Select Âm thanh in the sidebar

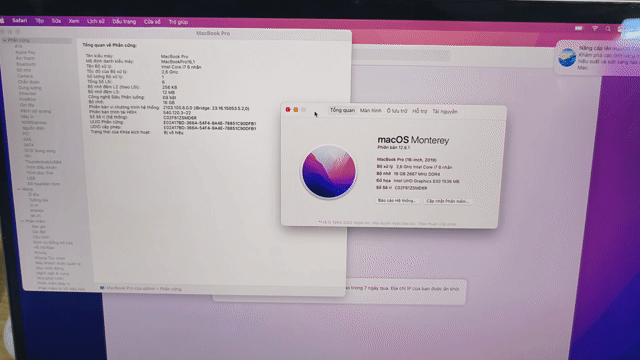pyautogui.click(x=25, y=58)
